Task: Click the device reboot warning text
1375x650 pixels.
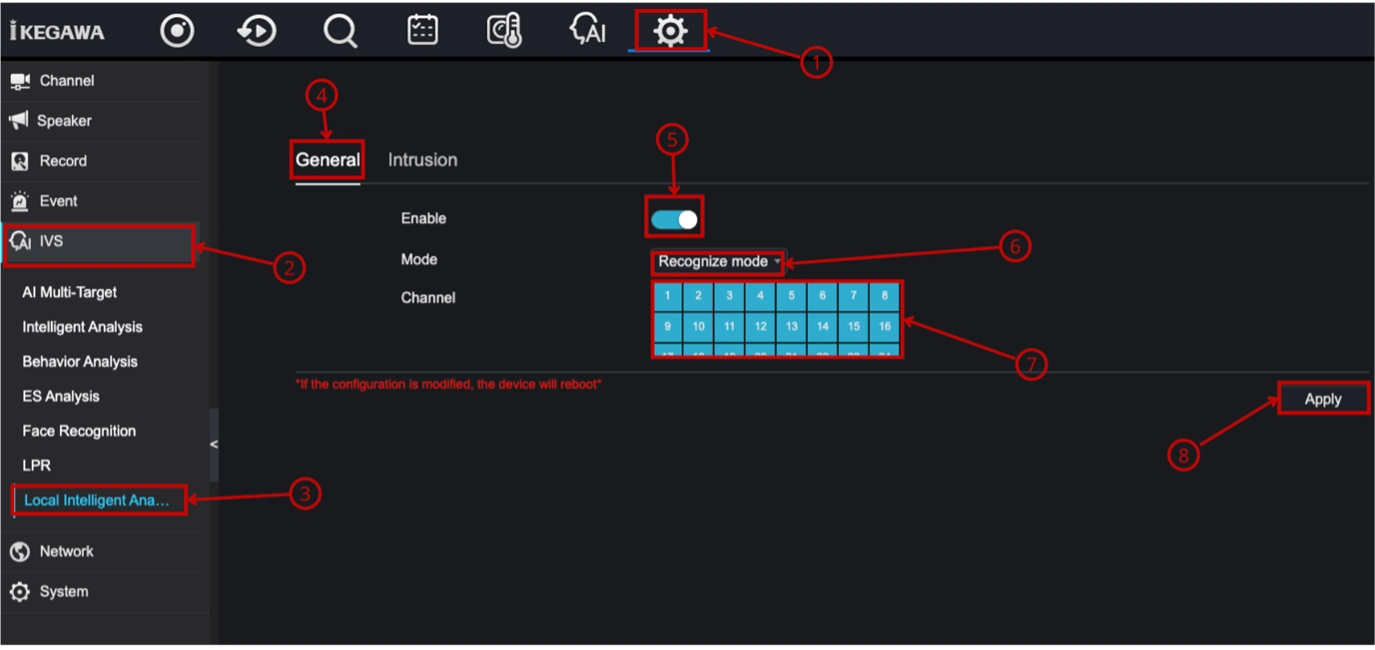Action: (x=448, y=384)
